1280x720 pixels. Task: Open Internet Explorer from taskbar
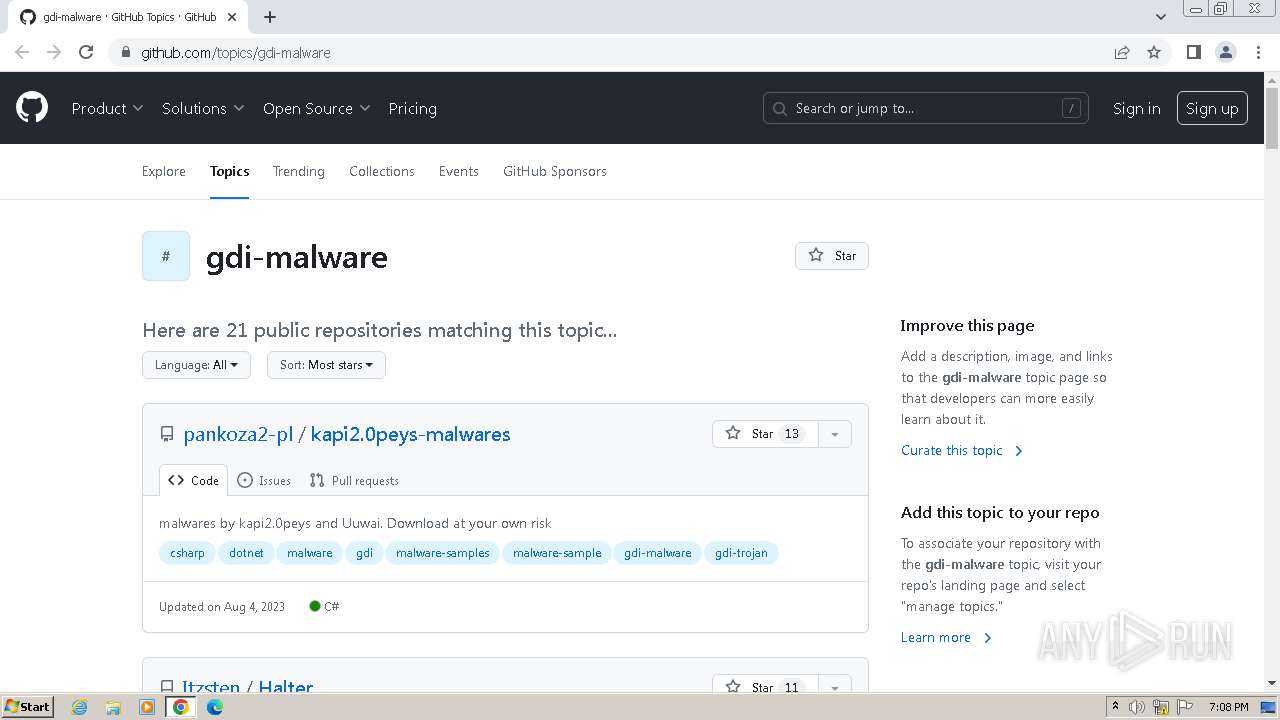click(x=79, y=707)
